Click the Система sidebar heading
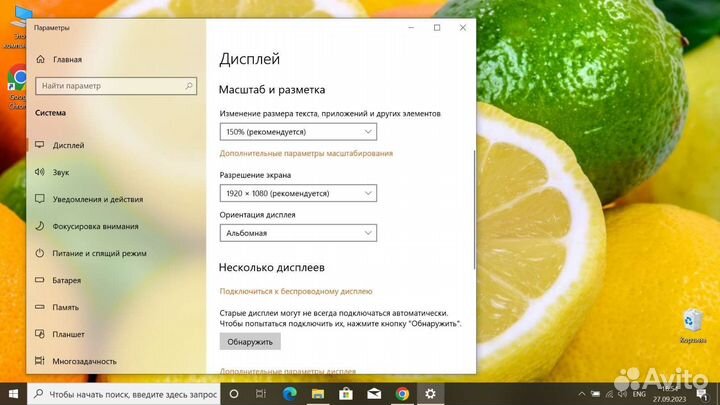 [51, 113]
